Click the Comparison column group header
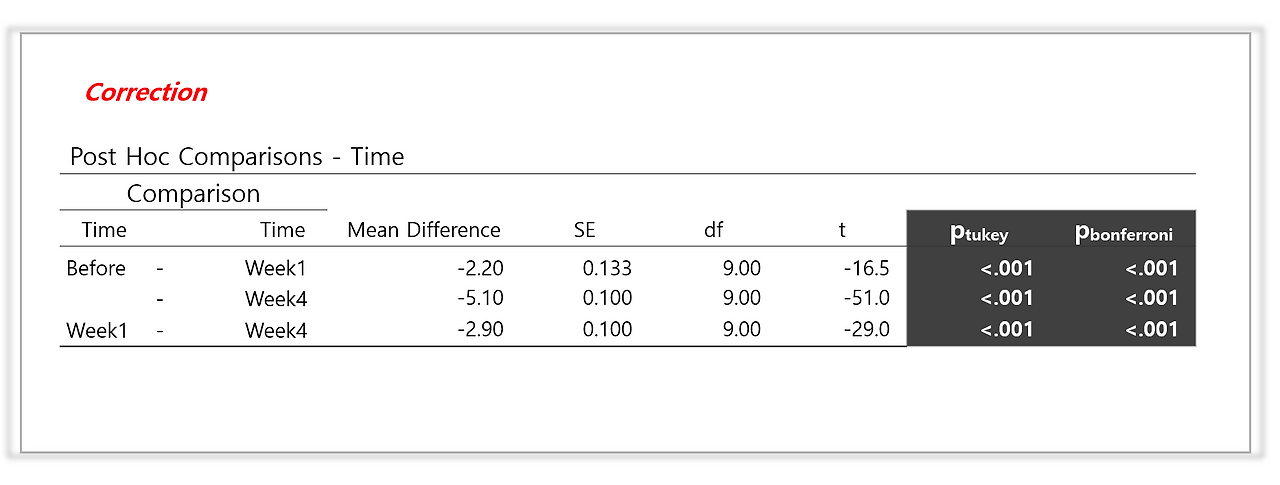The height and width of the screenshot is (485, 1280). (x=193, y=193)
